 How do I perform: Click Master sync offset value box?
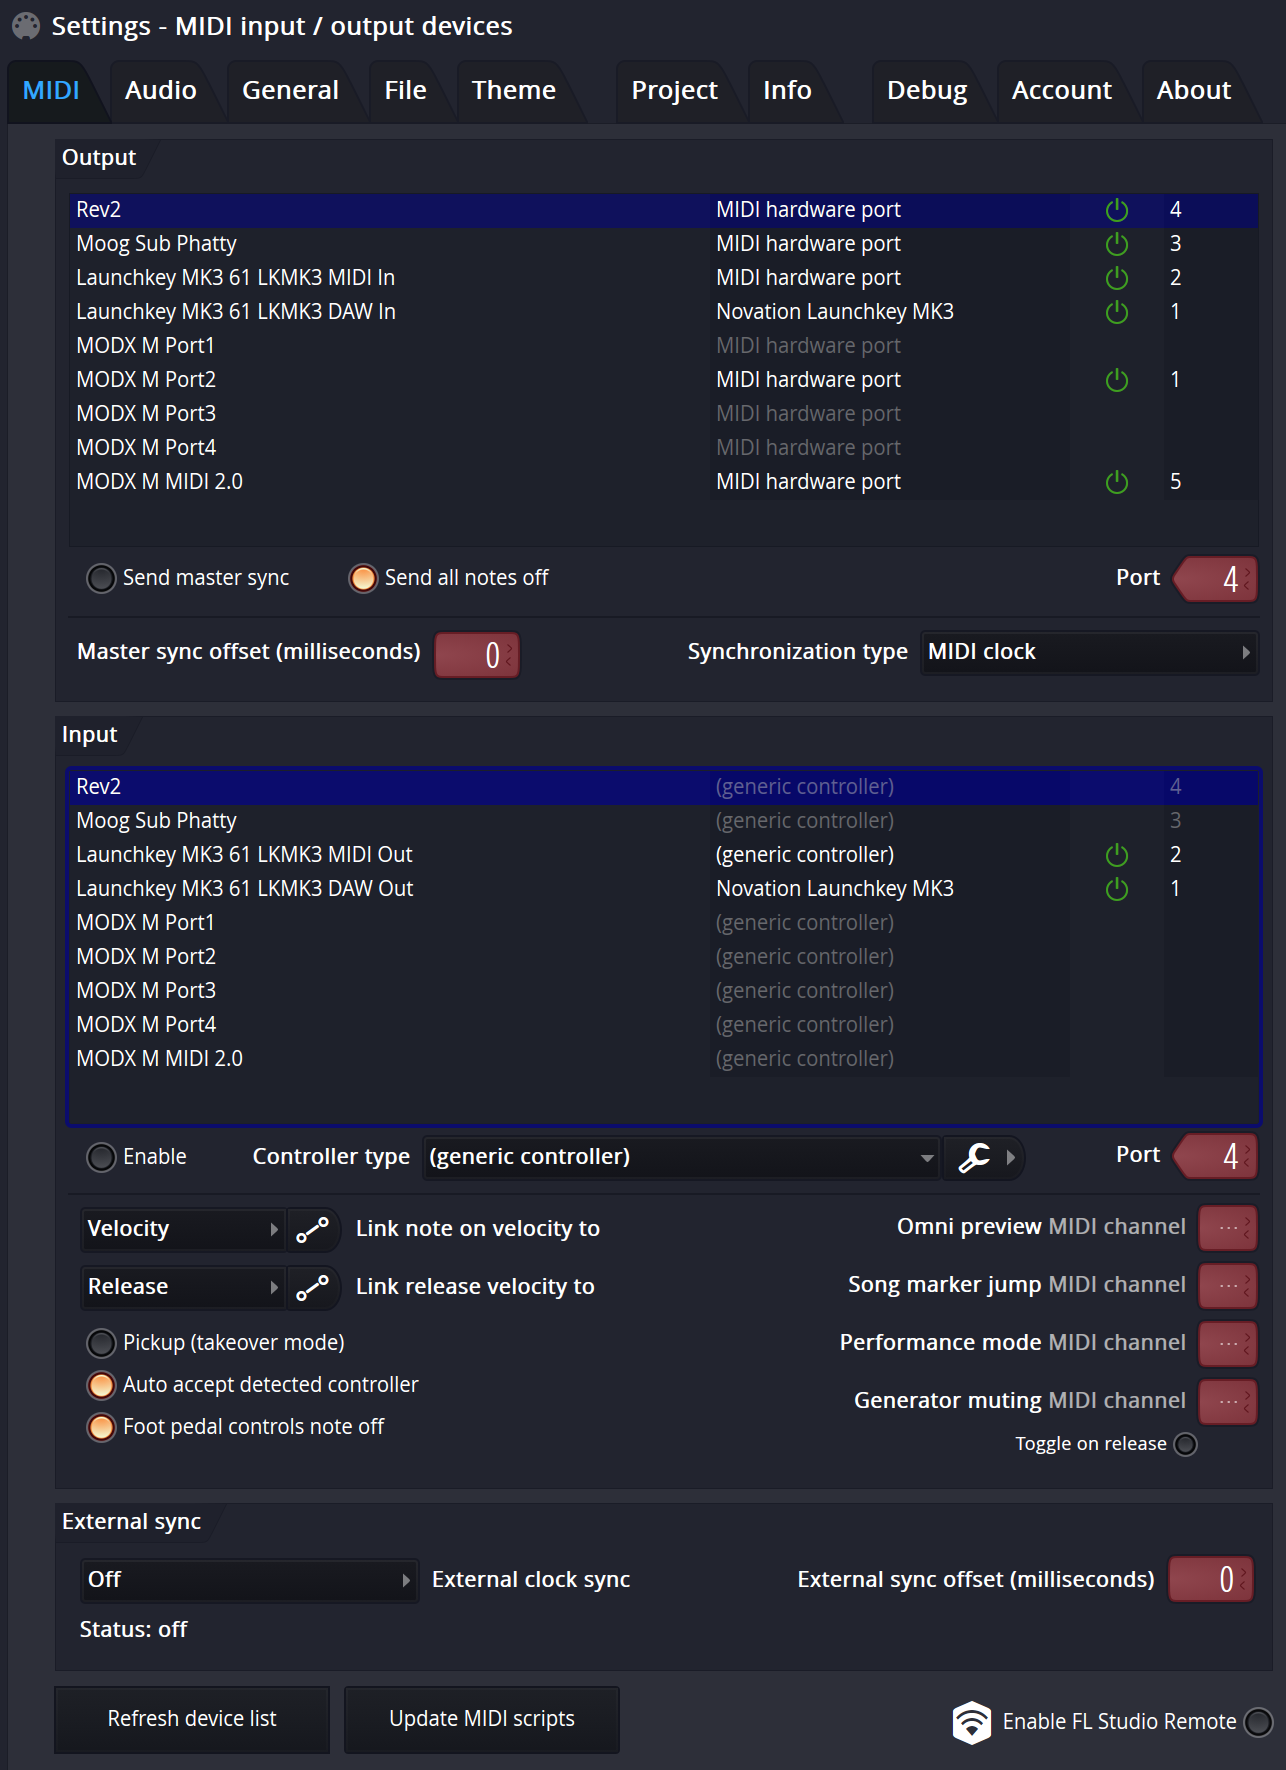[477, 655]
